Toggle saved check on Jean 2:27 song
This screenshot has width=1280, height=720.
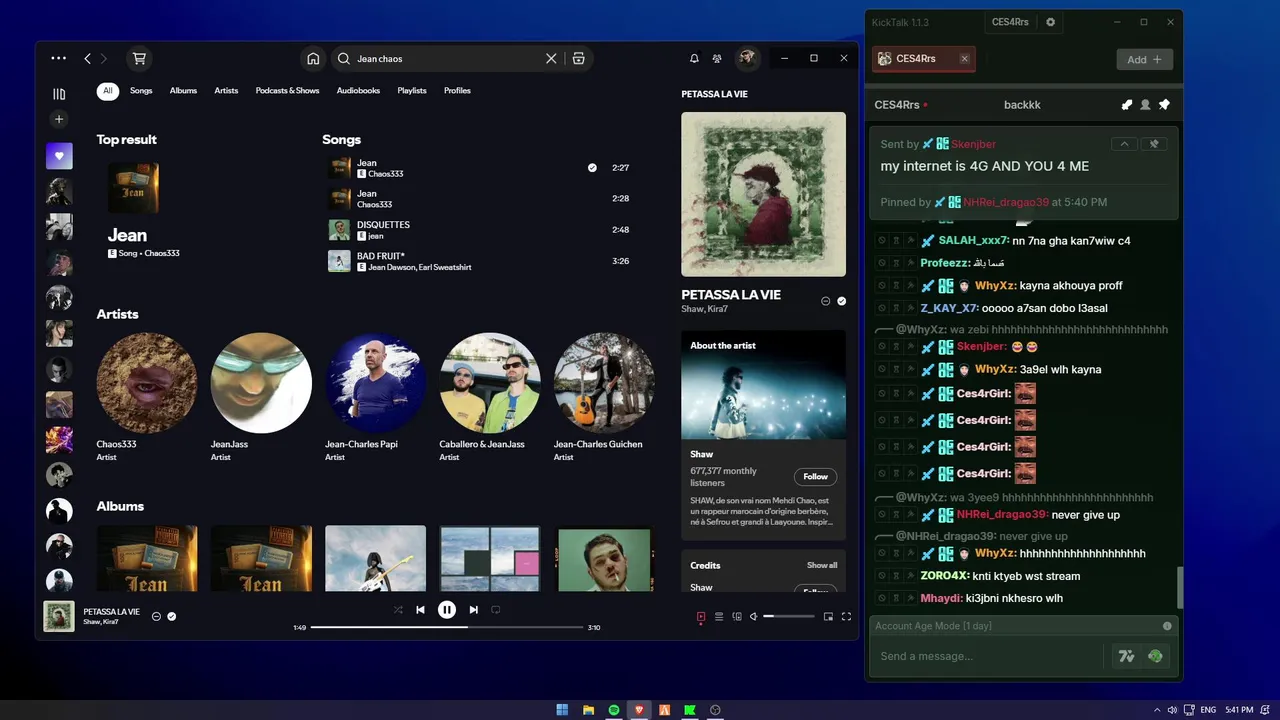(592, 168)
